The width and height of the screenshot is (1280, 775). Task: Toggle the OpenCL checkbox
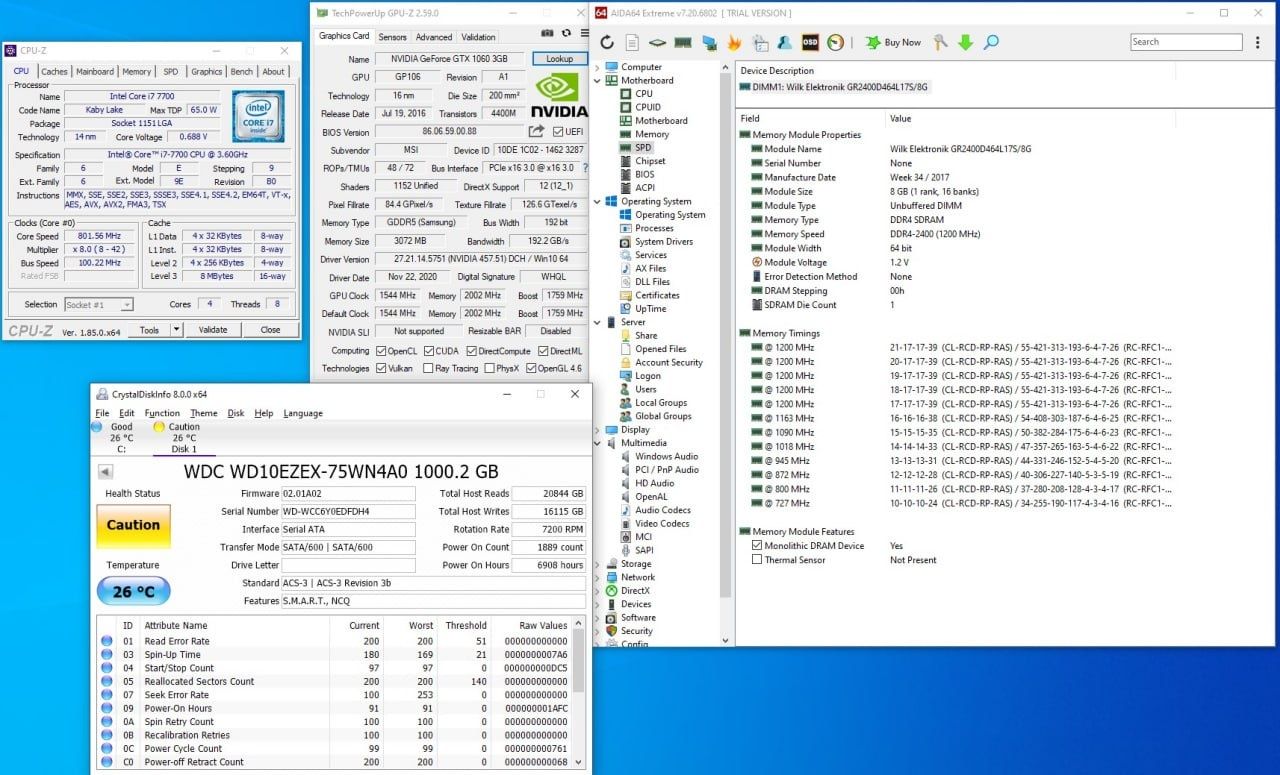[381, 351]
